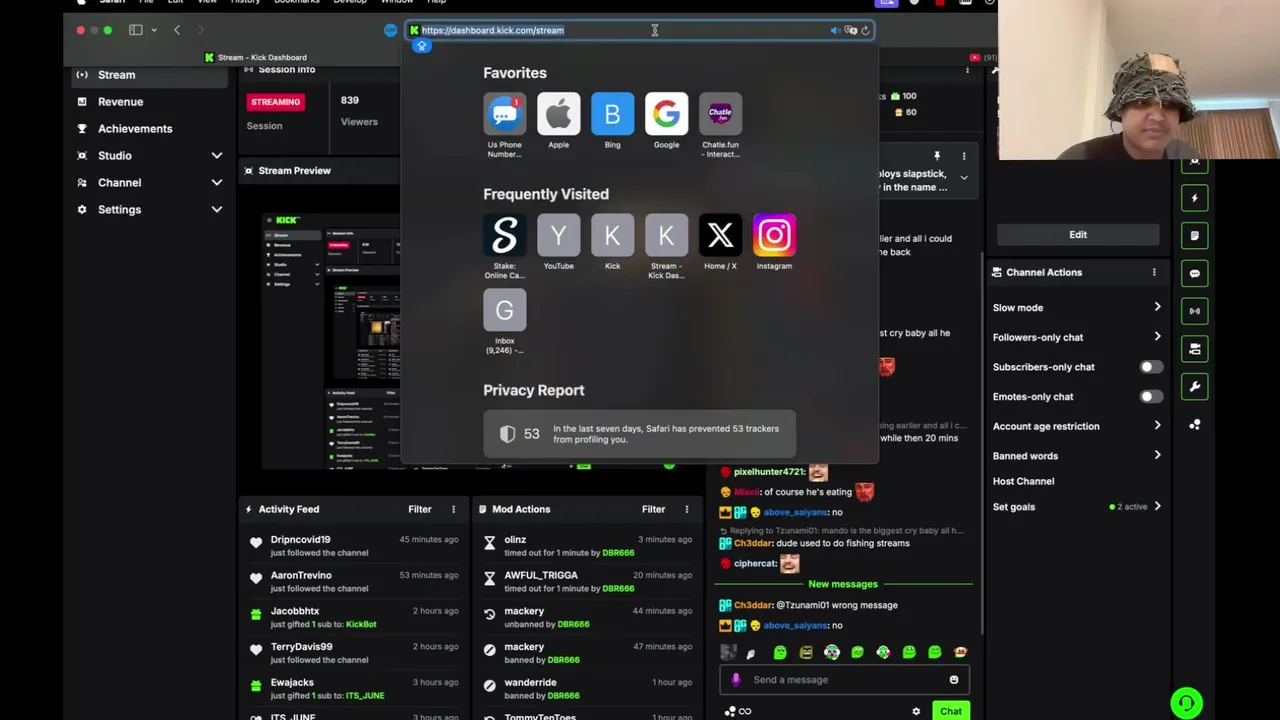The image size is (1280, 720).
Task: Open Kick frequently visited site
Action: pyautogui.click(x=612, y=236)
